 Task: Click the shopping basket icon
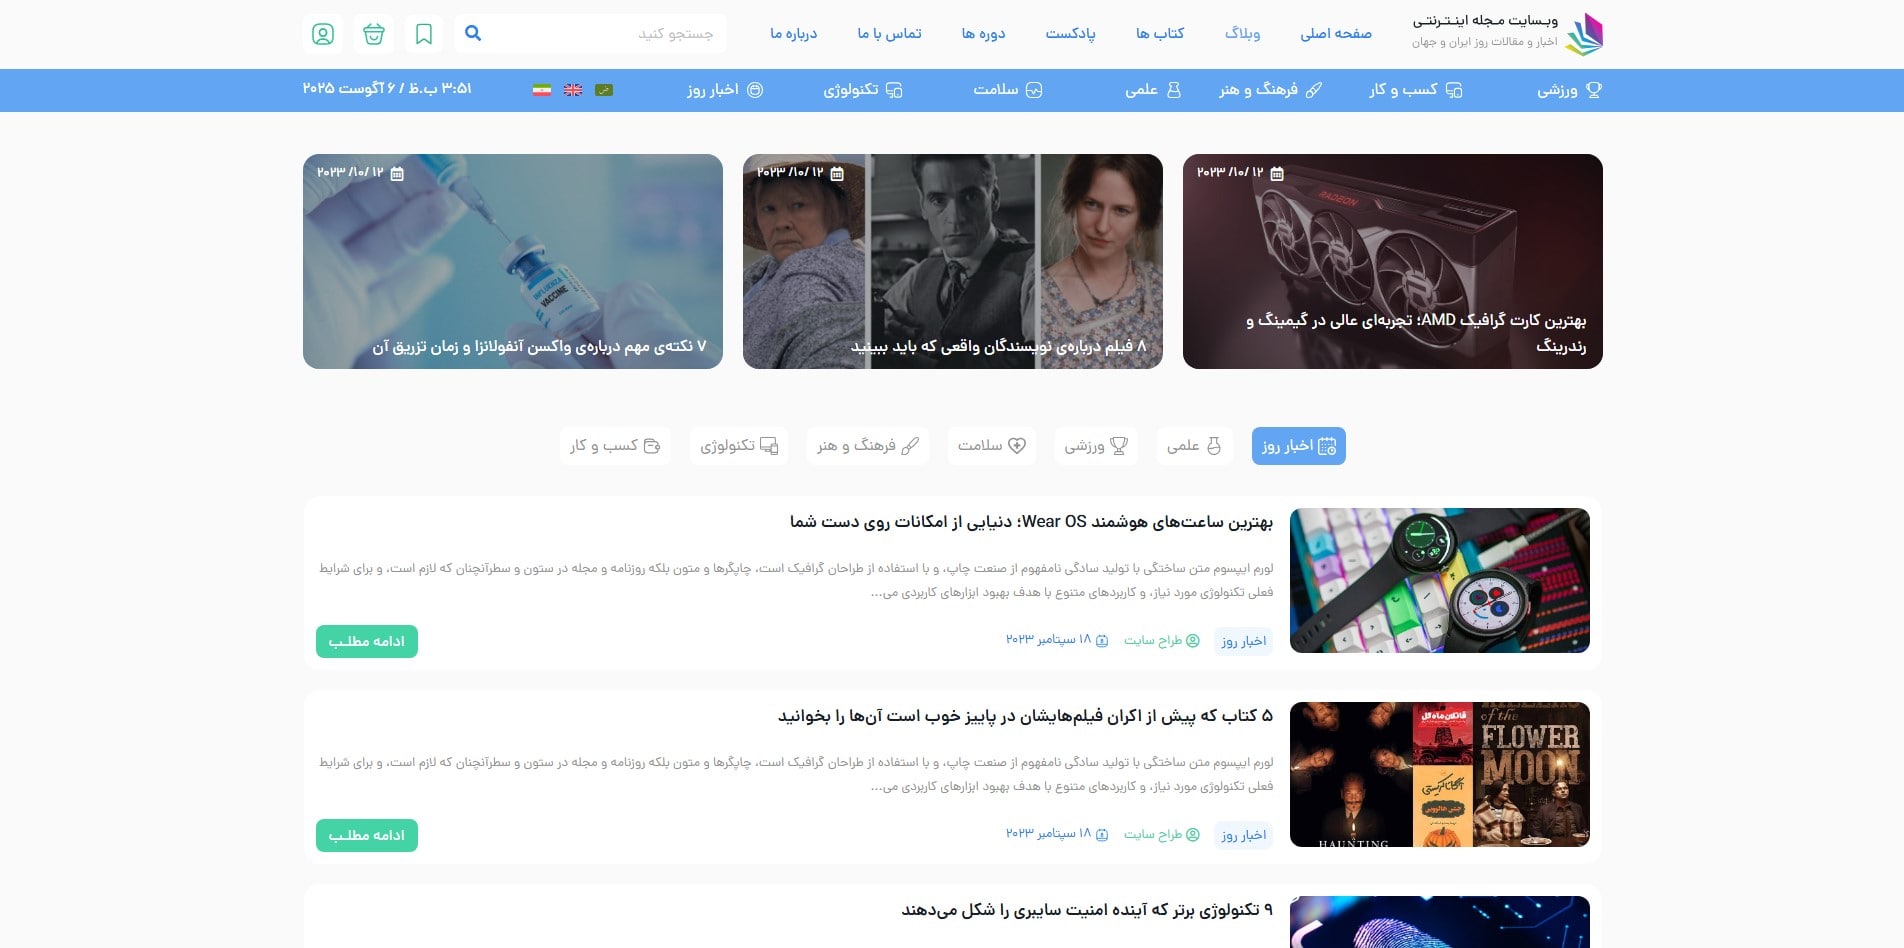click(x=373, y=33)
